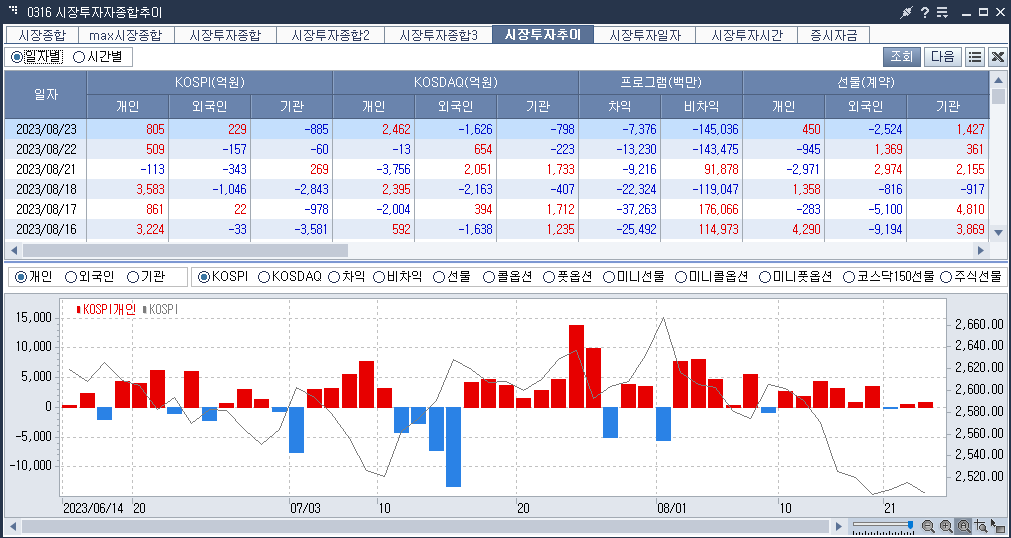Image resolution: width=1011 pixels, height=538 pixels.
Task: Select the 2023/08/23 date row
Action: pyautogui.click(x=496, y=130)
